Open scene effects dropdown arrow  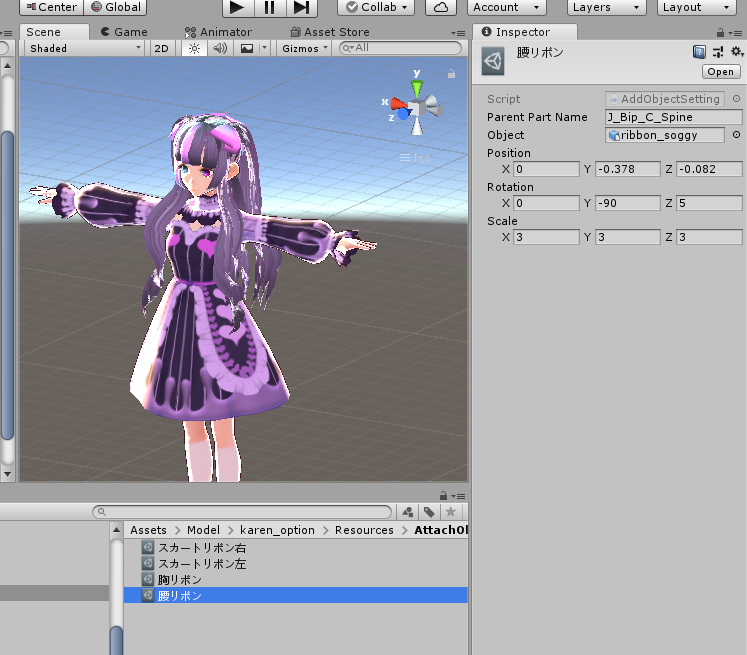pos(264,48)
